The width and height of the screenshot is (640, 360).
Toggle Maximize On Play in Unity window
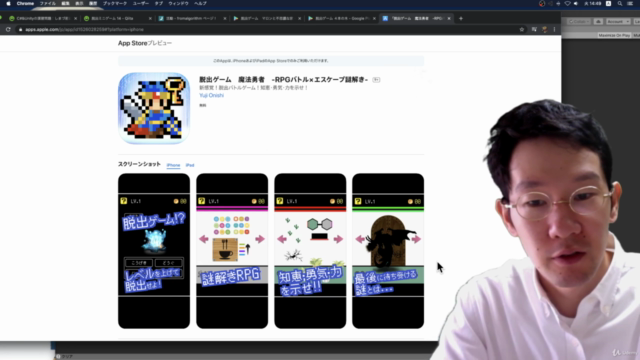tap(614, 36)
